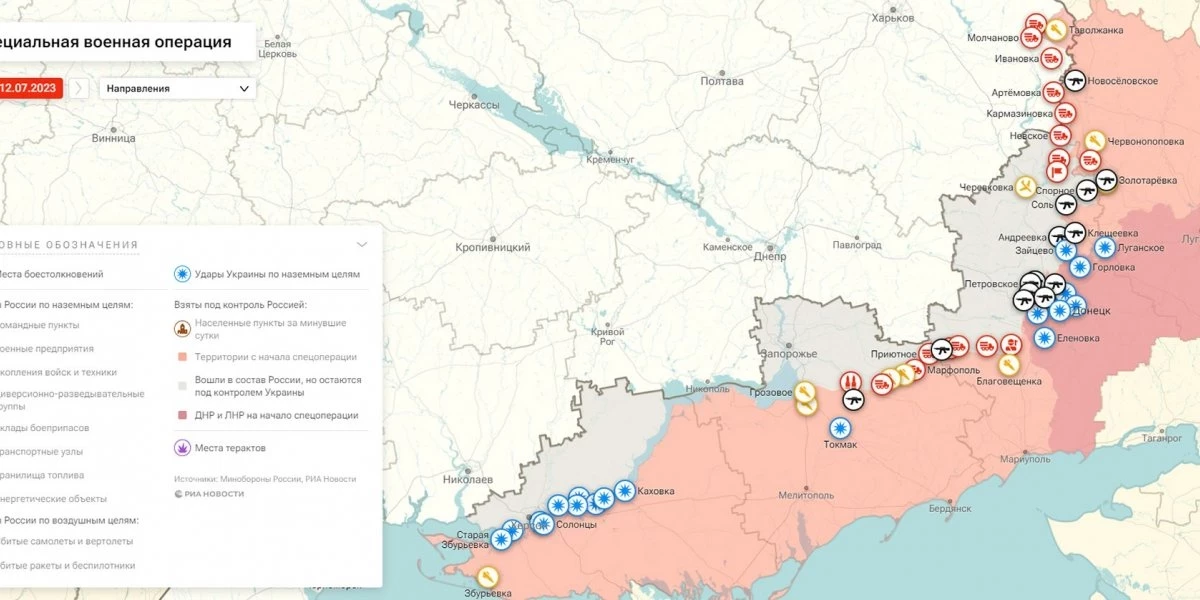Click the clash marker at Золотарёвка
The height and width of the screenshot is (600, 1200).
click(1105, 180)
